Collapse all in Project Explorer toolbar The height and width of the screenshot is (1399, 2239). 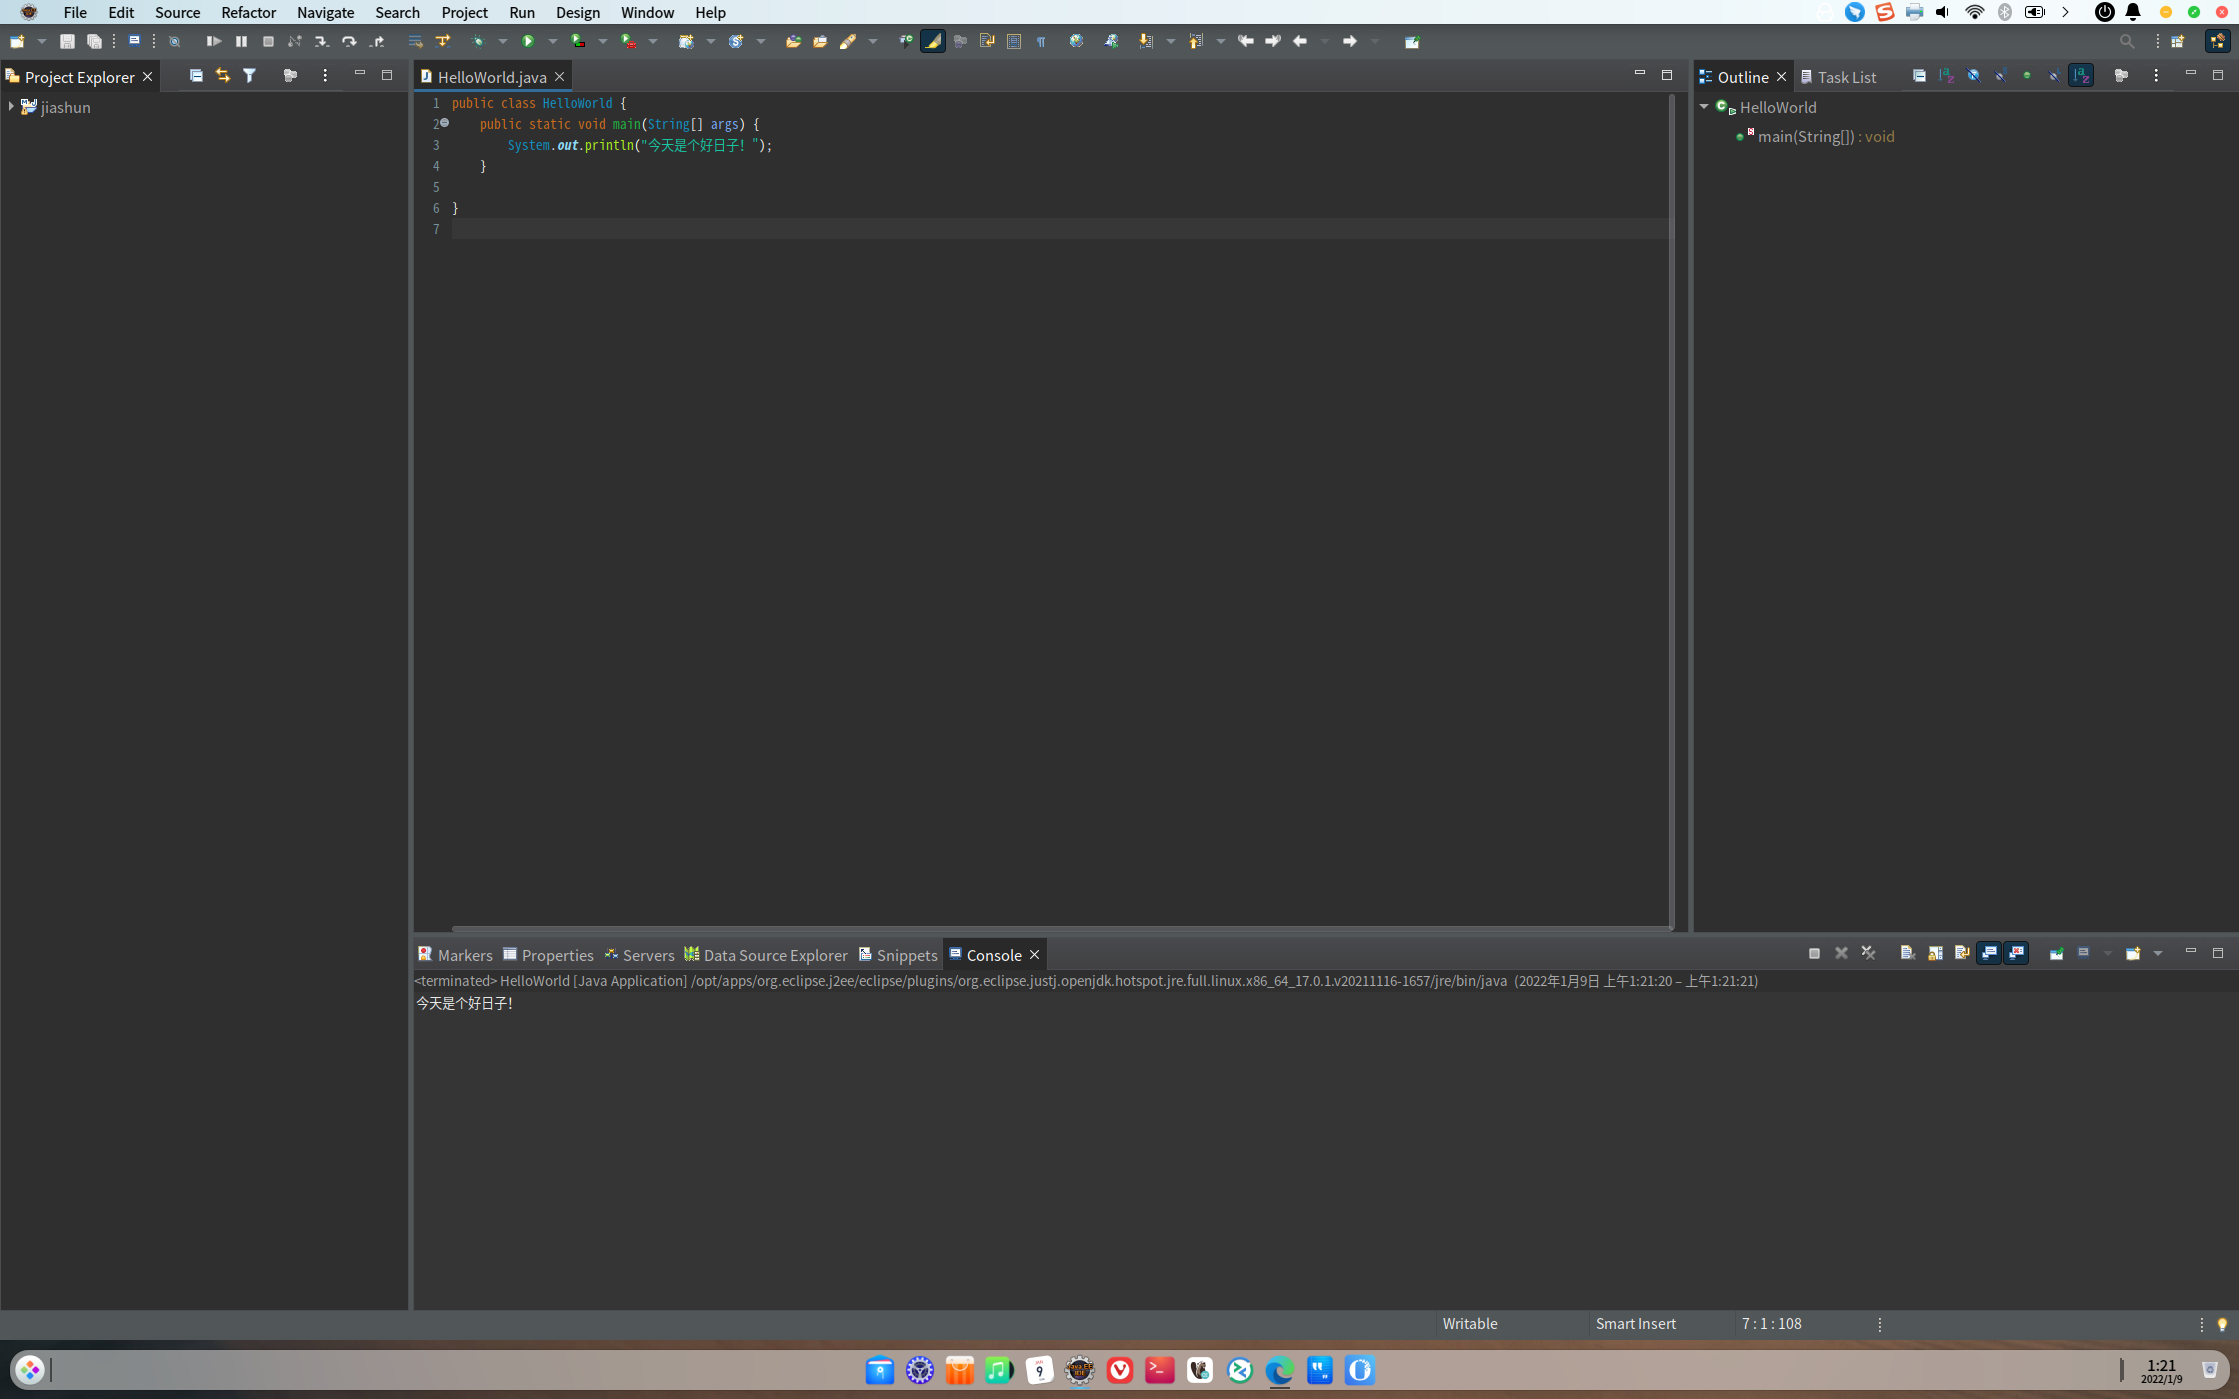pos(196,76)
